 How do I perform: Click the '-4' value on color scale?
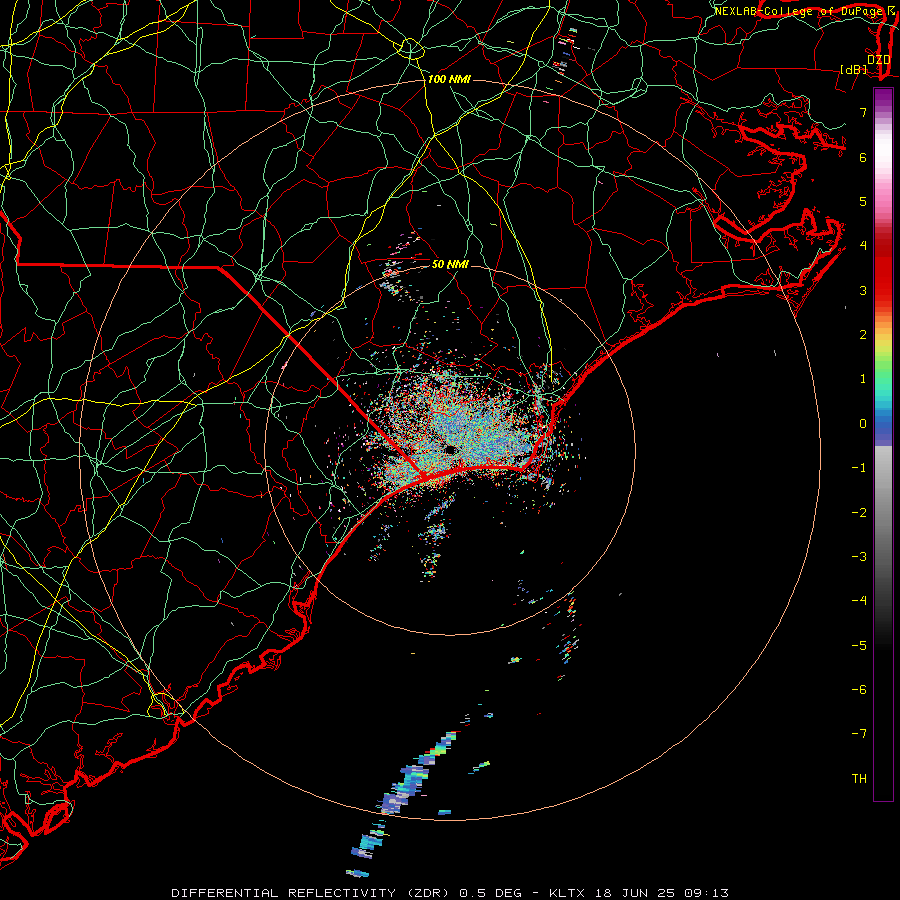click(859, 601)
